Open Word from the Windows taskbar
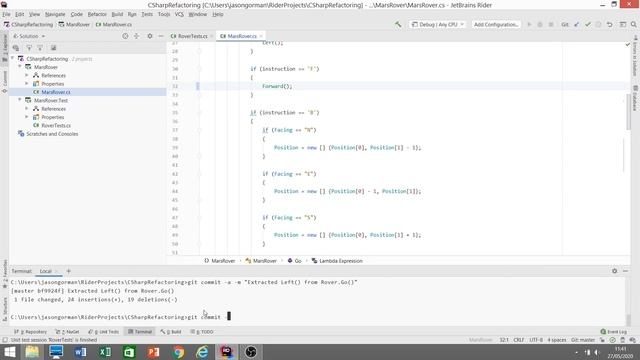Image resolution: width=640 pixels, height=360 pixels. 80,352
